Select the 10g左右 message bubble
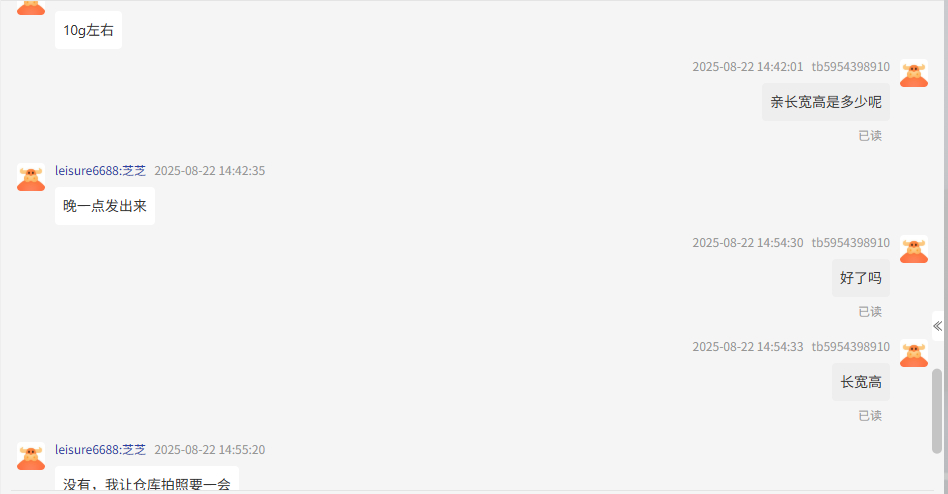Image resolution: width=948 pixels, height=494 pixels. 88,30
